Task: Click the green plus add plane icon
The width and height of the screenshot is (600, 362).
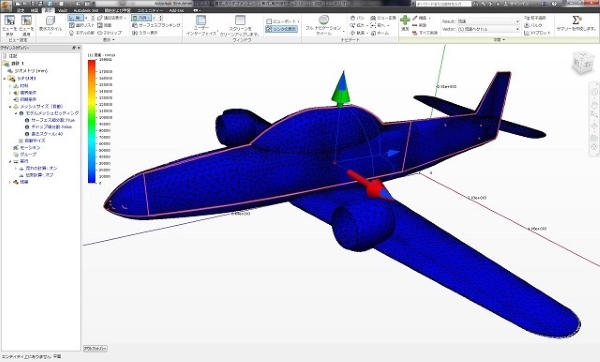Action: [405, 20]
